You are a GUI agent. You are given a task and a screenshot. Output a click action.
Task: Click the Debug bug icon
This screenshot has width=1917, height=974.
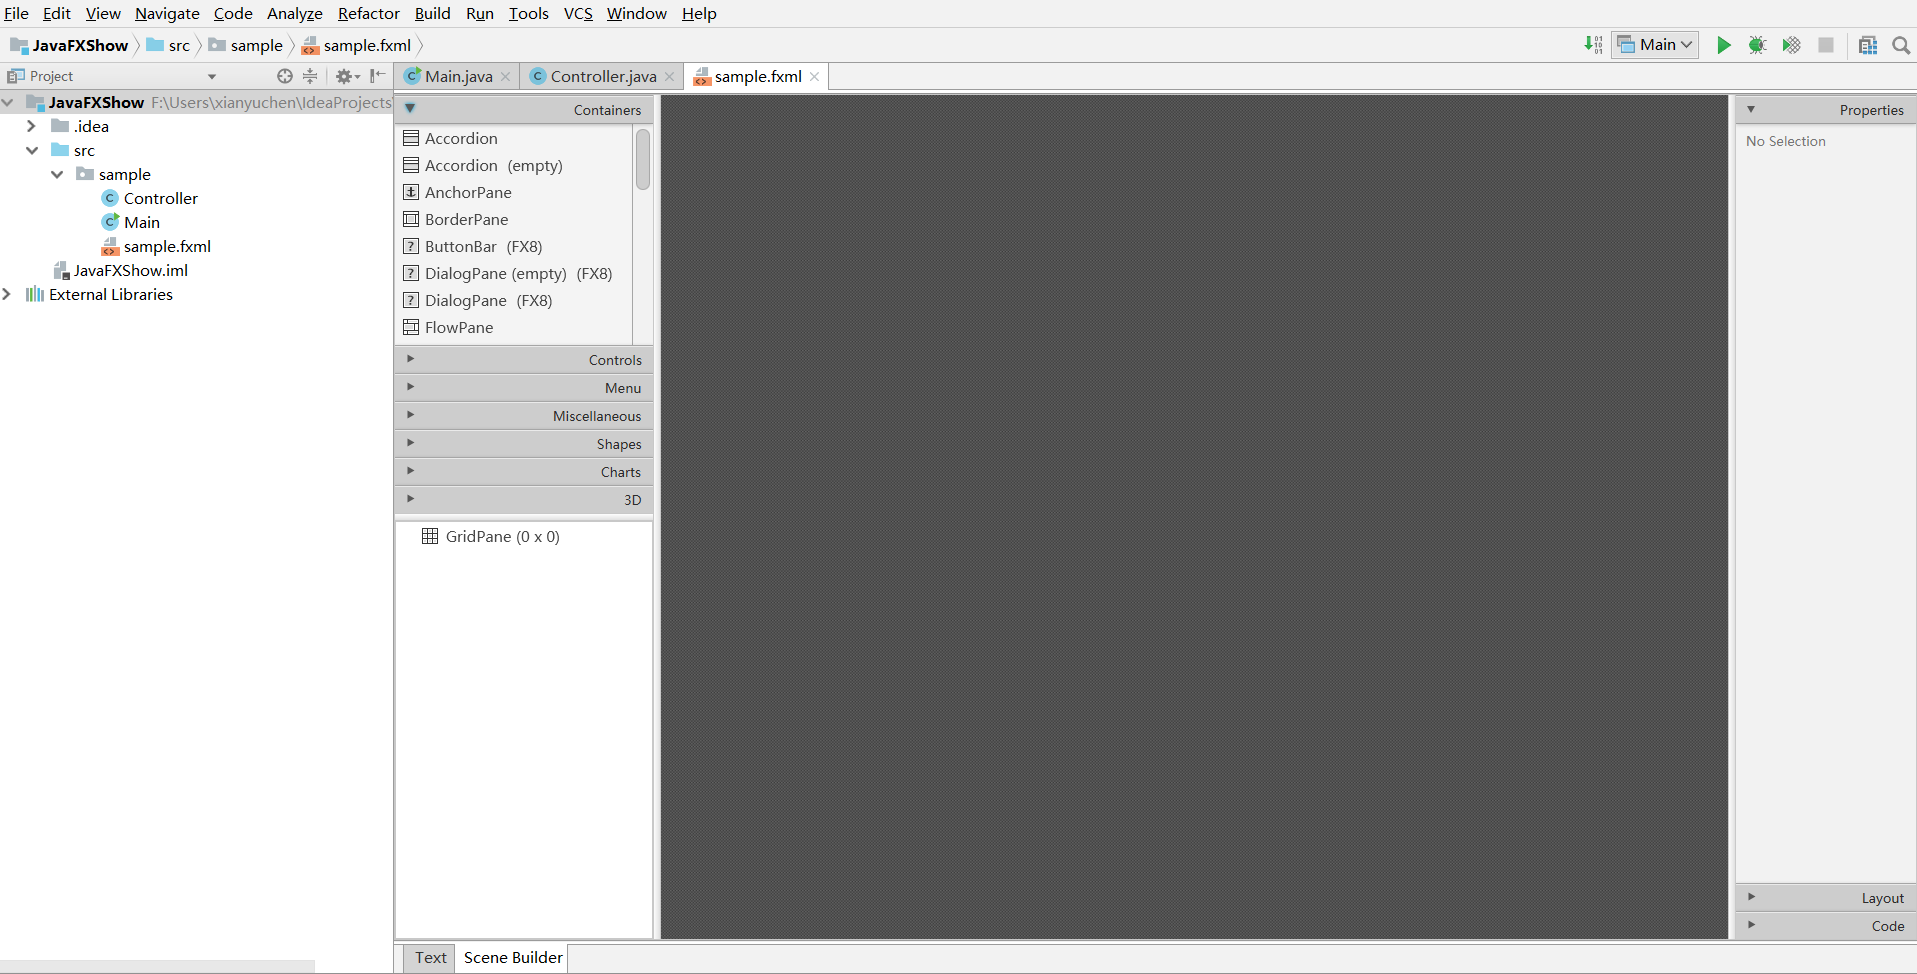pyautogui.click(x=1757, y=45)
